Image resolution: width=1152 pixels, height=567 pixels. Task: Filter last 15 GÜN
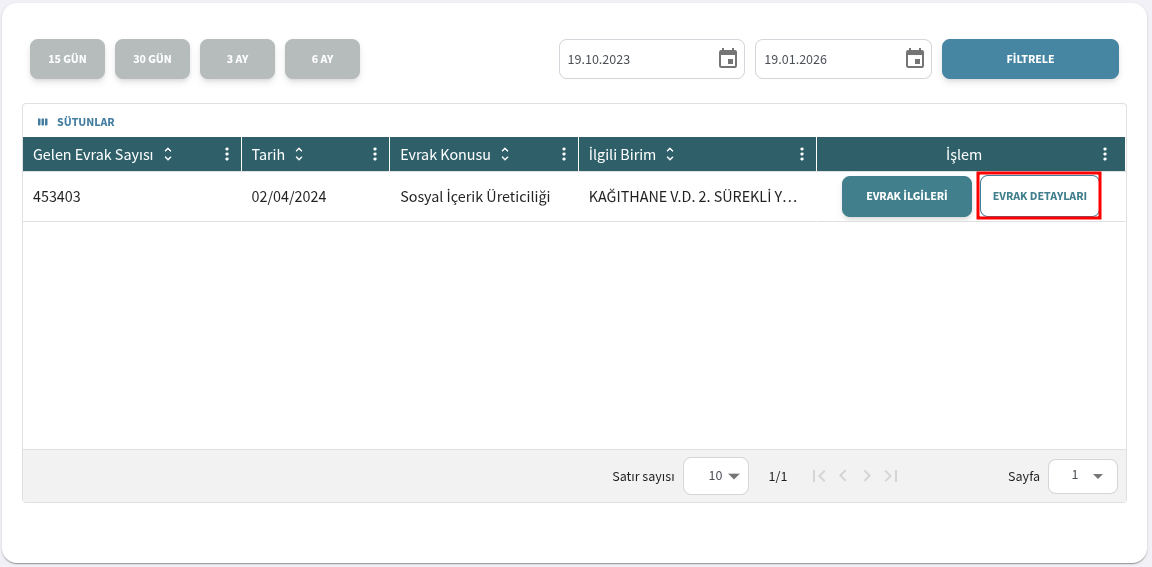68,59
